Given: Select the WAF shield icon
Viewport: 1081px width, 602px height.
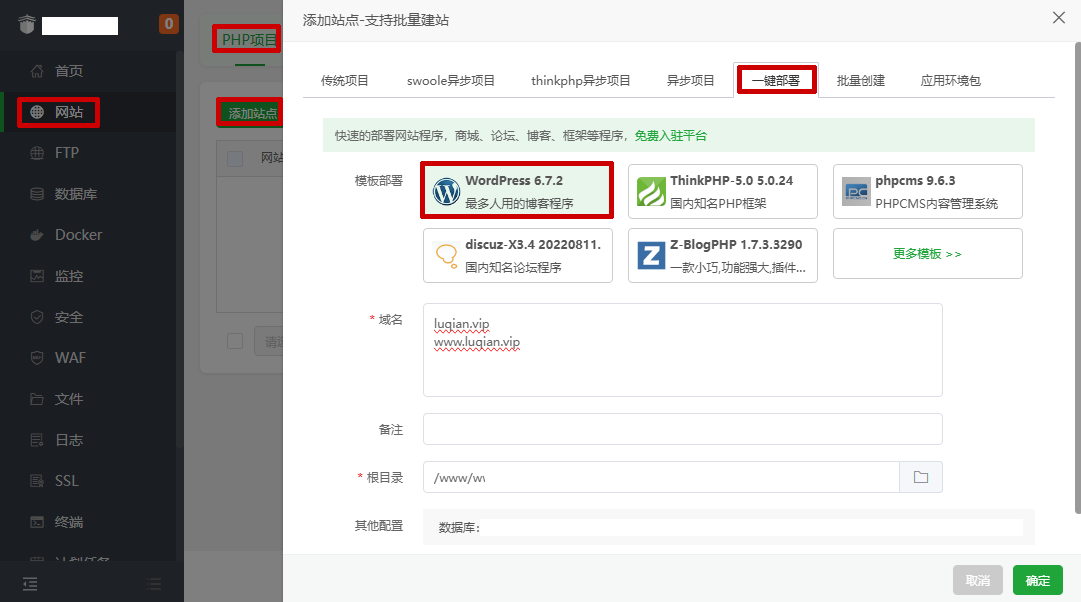Looking at the screenshot, I should [37, 357].
